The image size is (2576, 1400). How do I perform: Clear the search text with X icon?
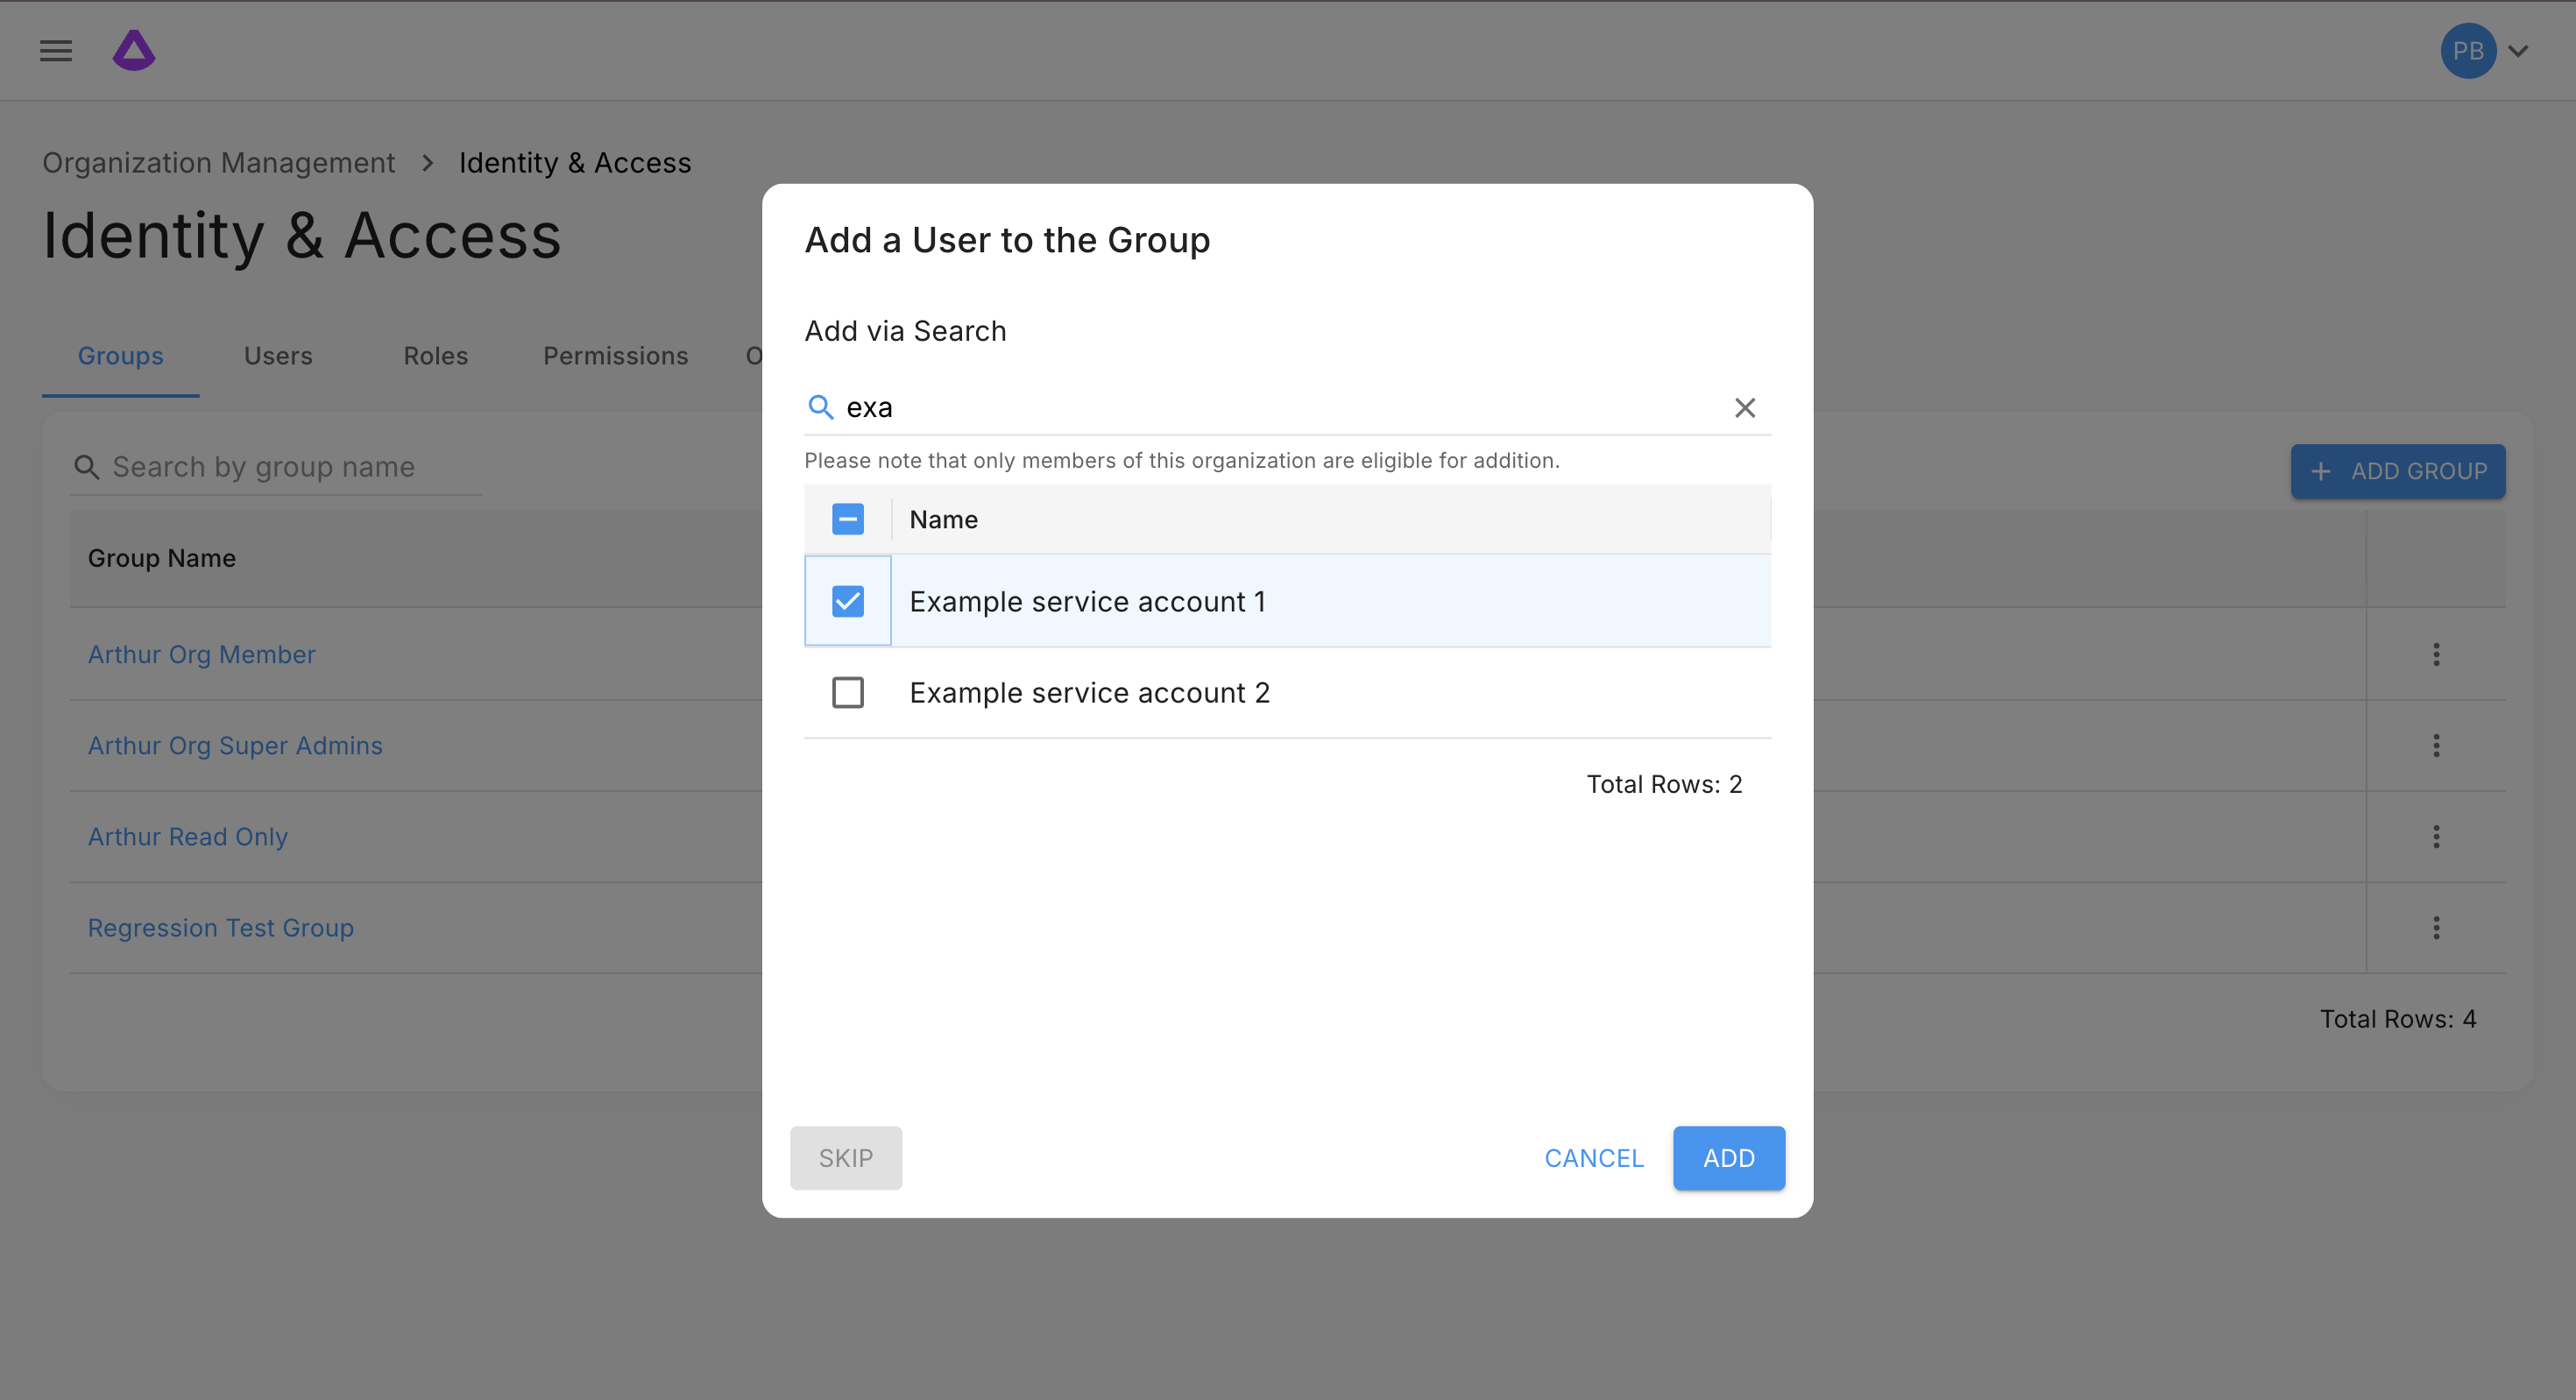(1744, 407)
